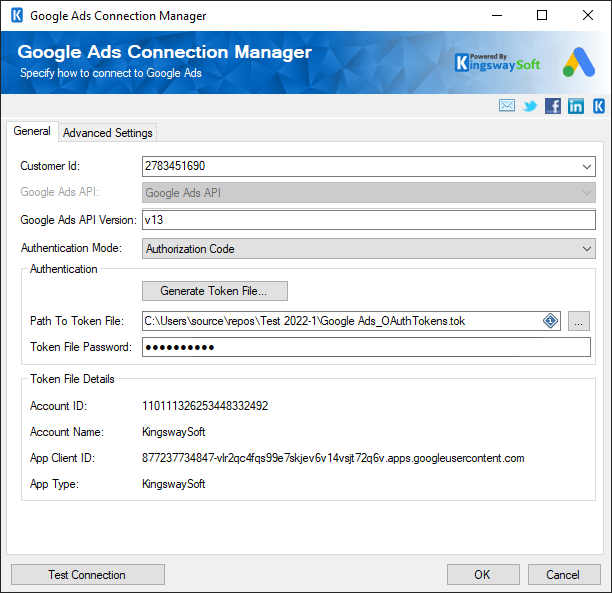Click the Token File Details group label
Screen dimensions: 612x593
coord(72,379)
